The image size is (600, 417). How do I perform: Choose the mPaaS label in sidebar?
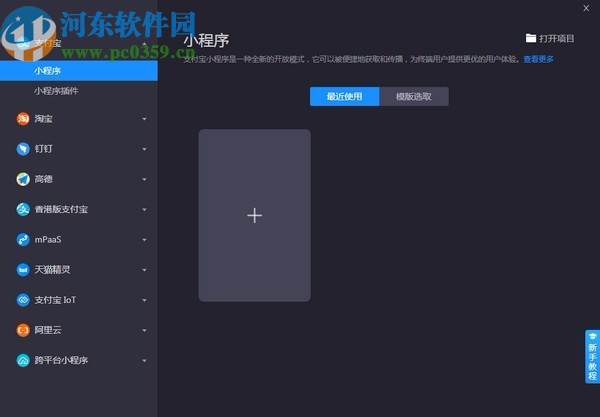tap(48, 239)
